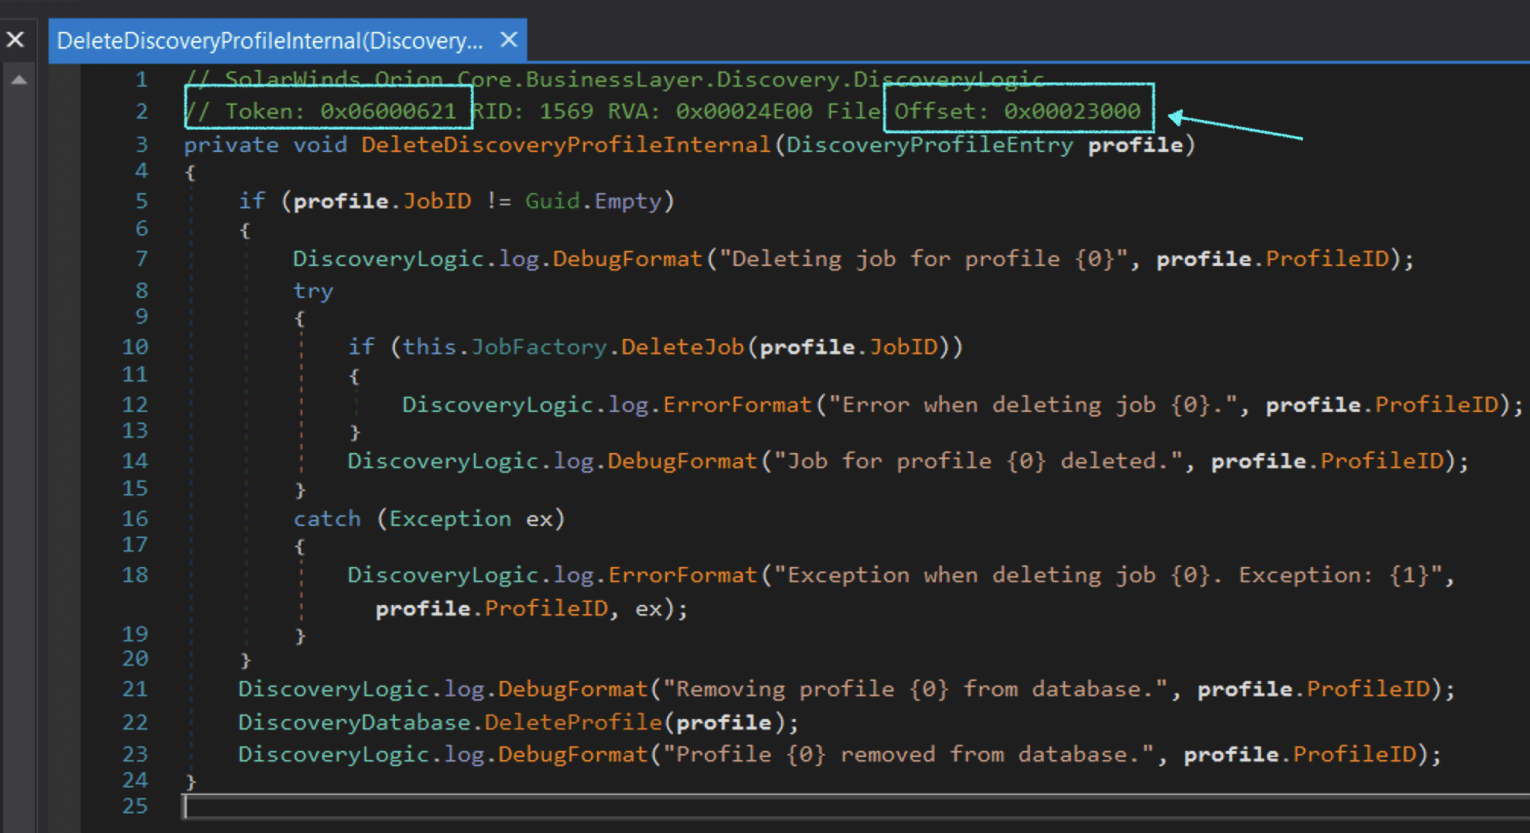Click the X icon left of the tab
The width and height of the screenshot is (1530, 833).
pos(16,40)
